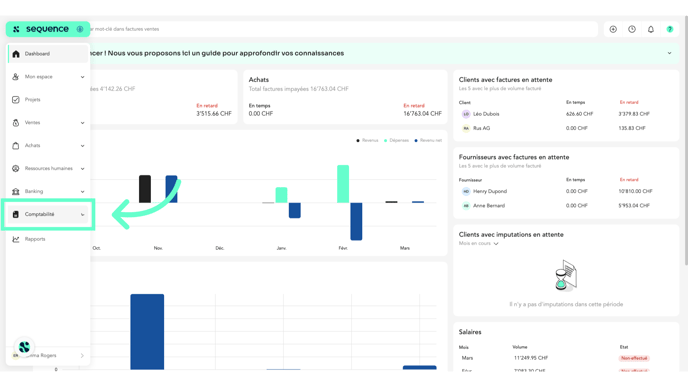688x387 pixels.
Task: Toggle the Dépenses legend marker
Action: 386,140
